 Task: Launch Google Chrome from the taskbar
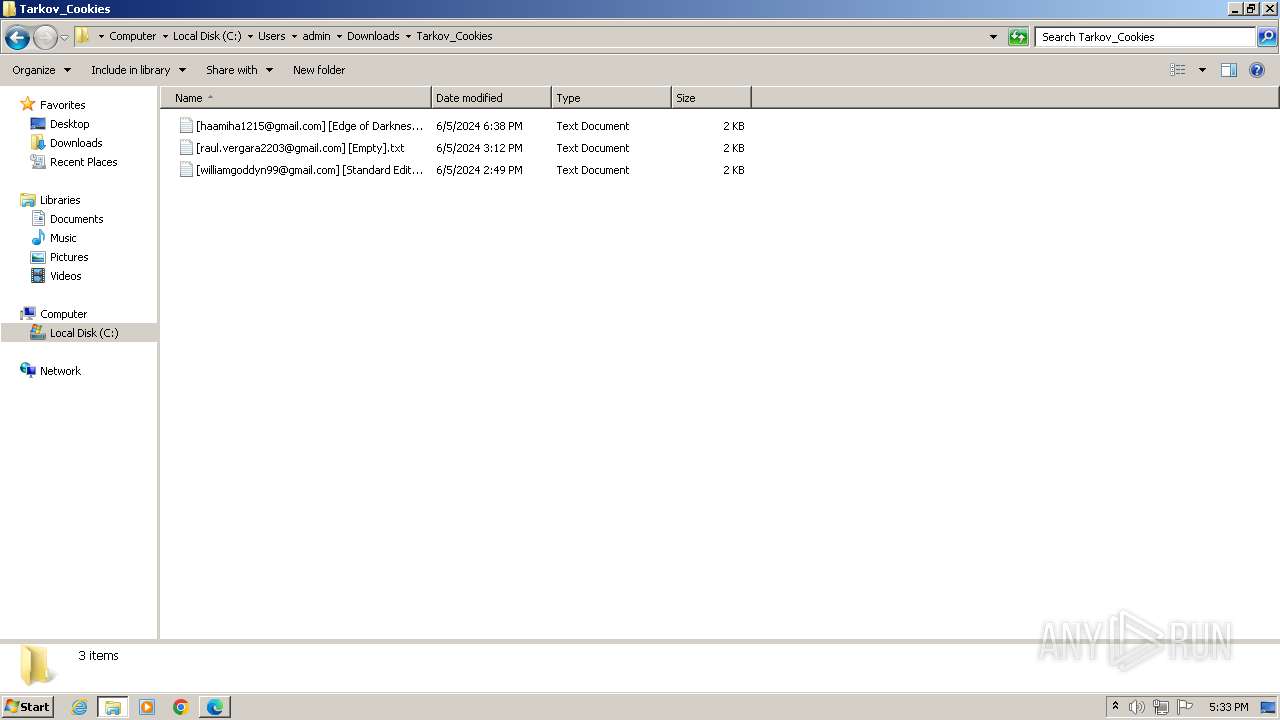point(181,707)
